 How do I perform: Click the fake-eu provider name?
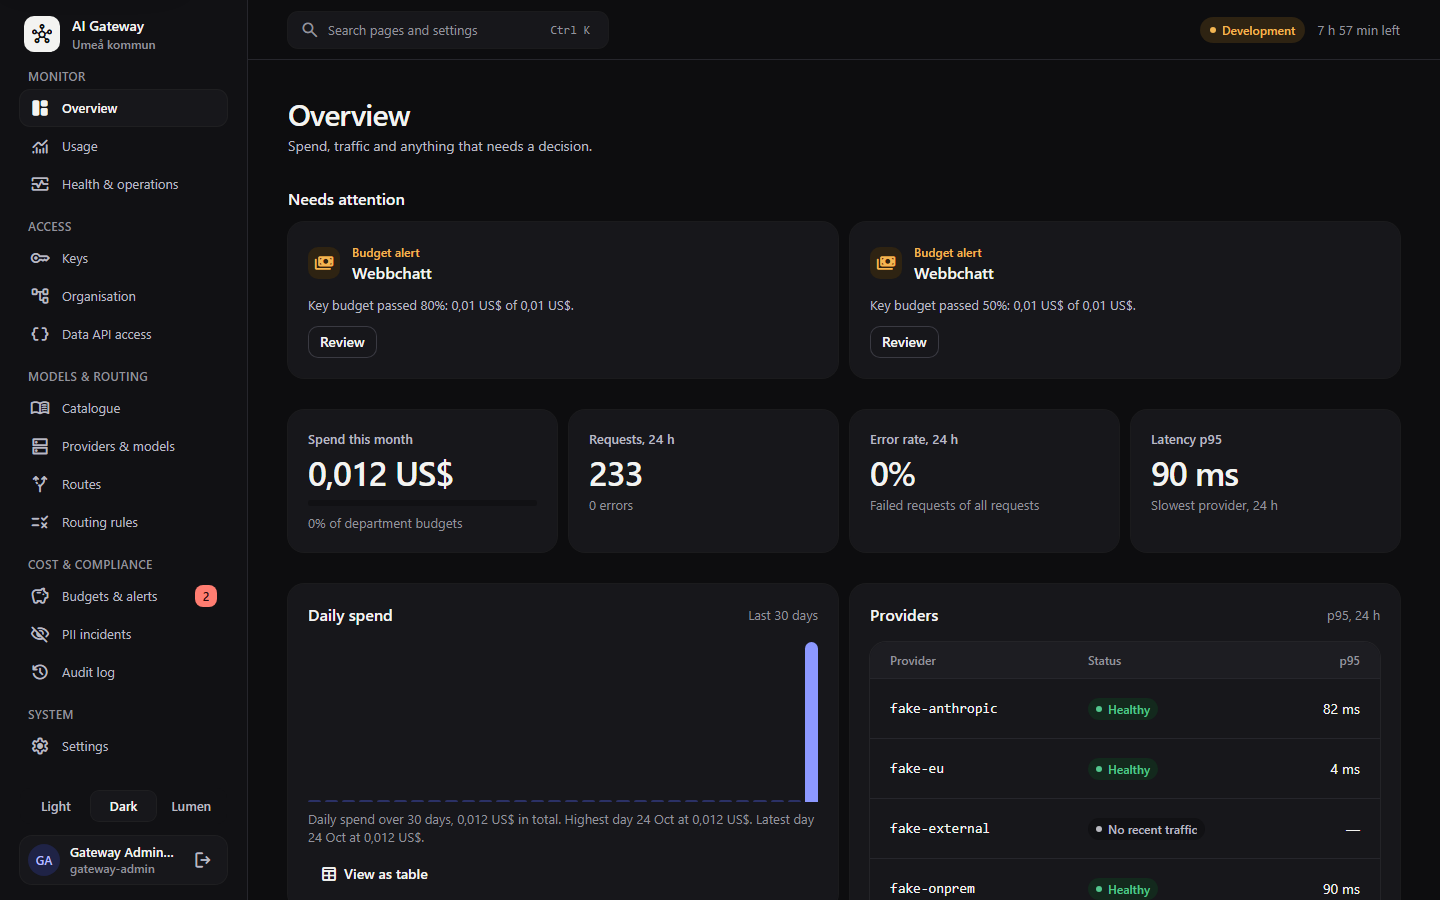[917, 768]
